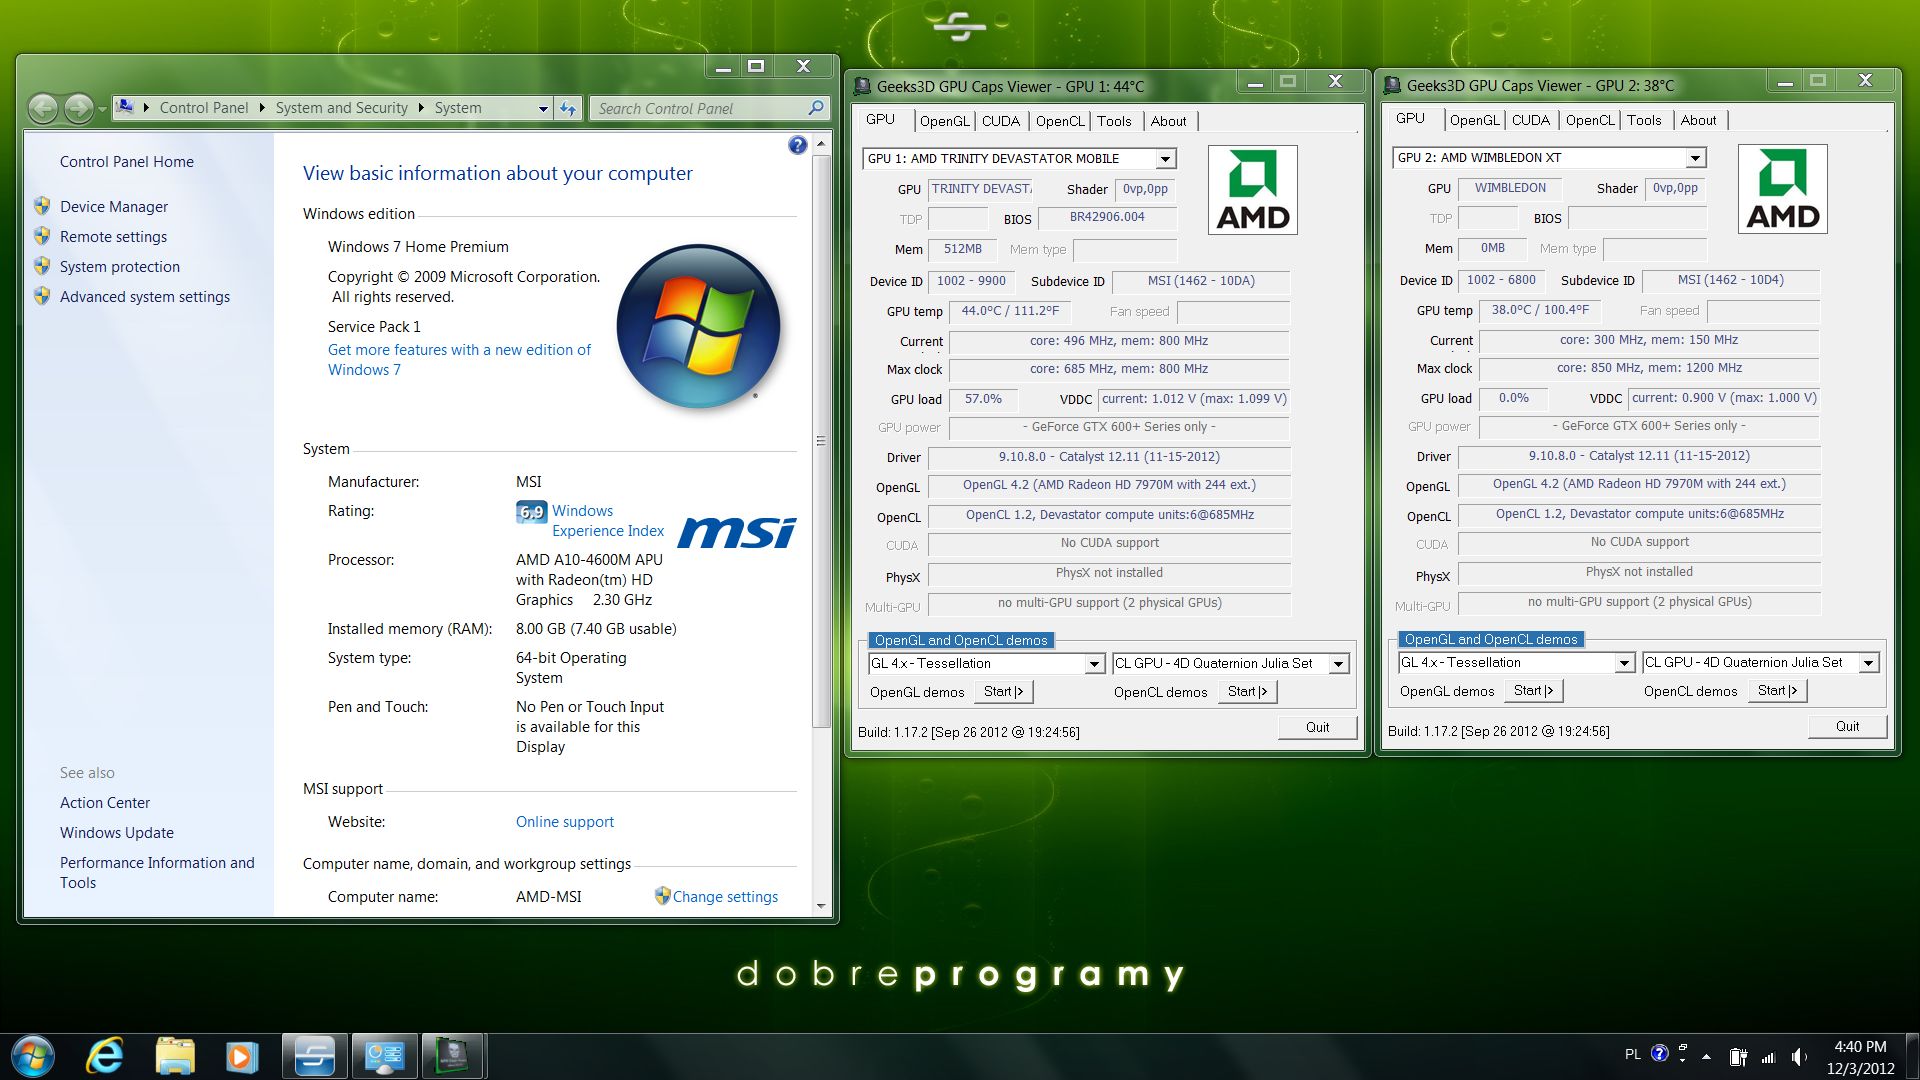Viewport: 1920px width, 1080px height.
Task: Click the BIOS value BR42906.004
Action: [x=1107, y=218]
